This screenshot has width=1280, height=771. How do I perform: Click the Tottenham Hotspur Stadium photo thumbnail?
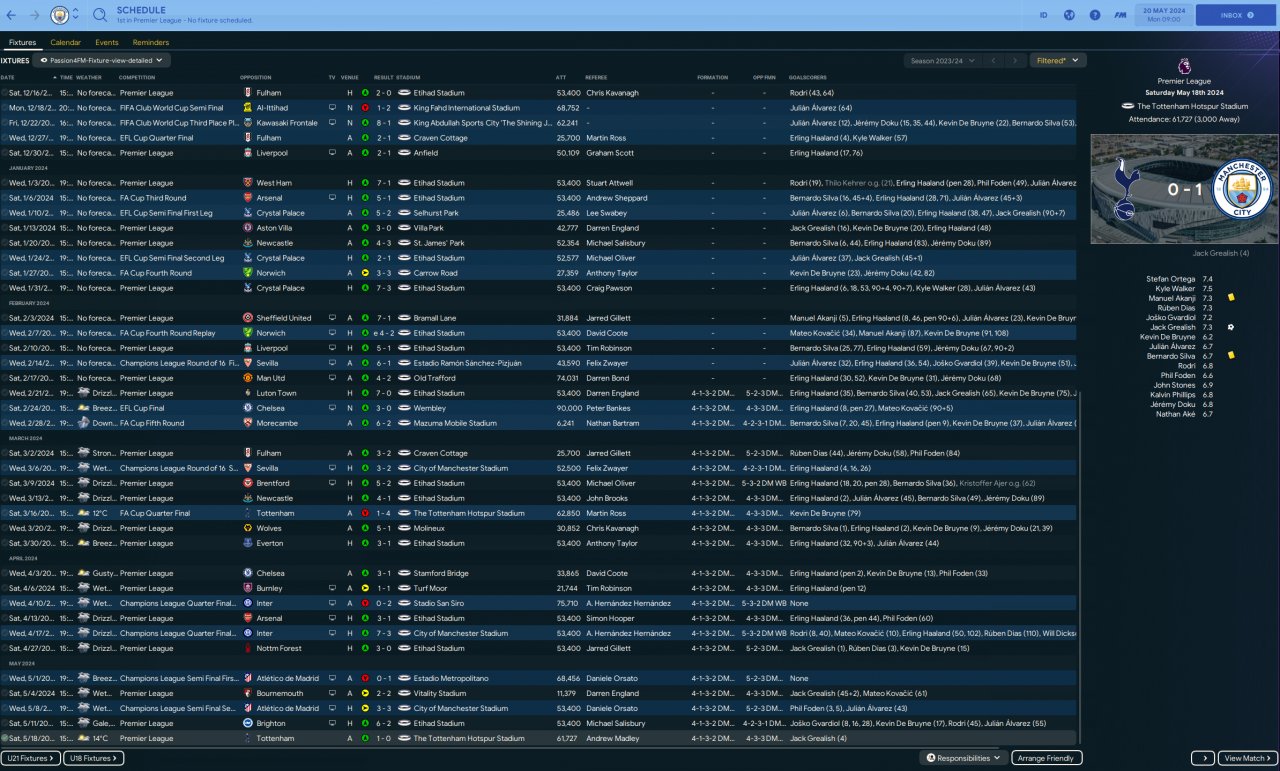[1184, 188]
